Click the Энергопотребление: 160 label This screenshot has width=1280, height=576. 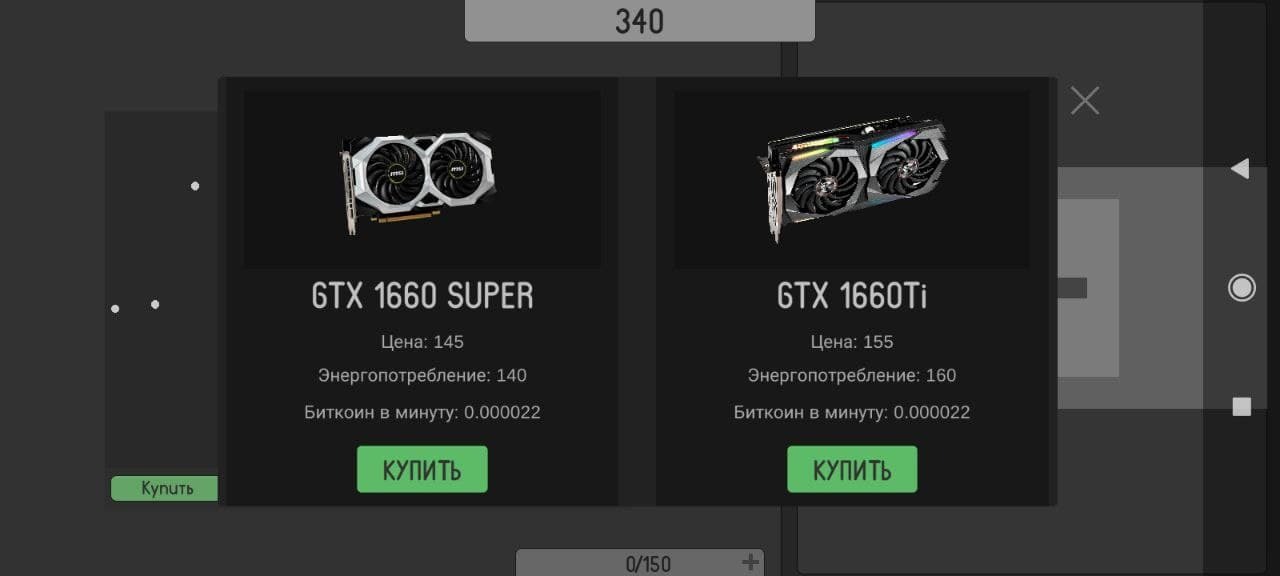click(852, 376)
